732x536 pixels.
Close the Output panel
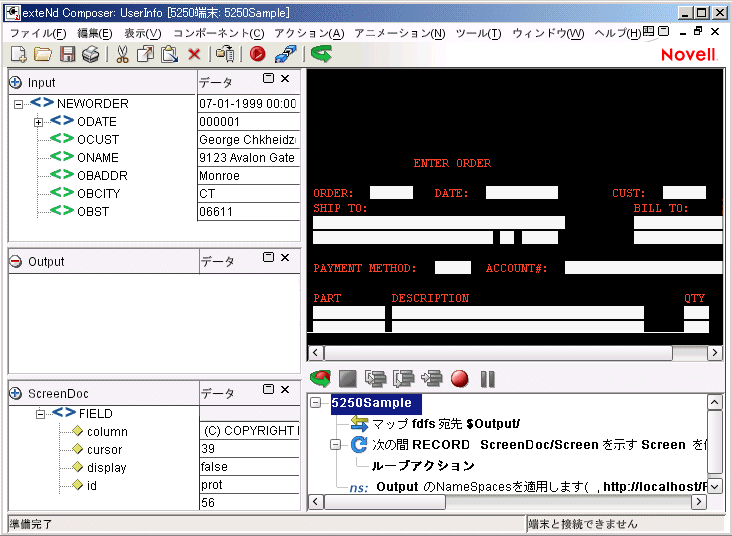tap(285, 257)
